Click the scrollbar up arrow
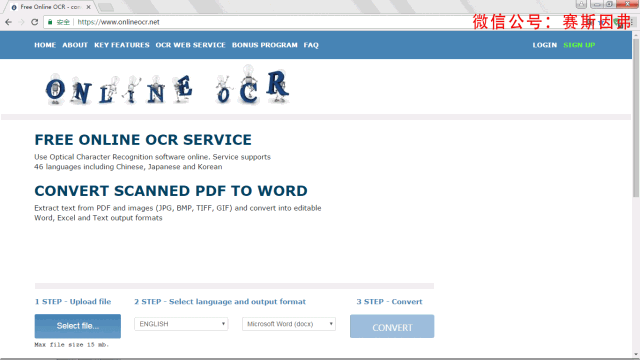 click(x=636, y=35)
